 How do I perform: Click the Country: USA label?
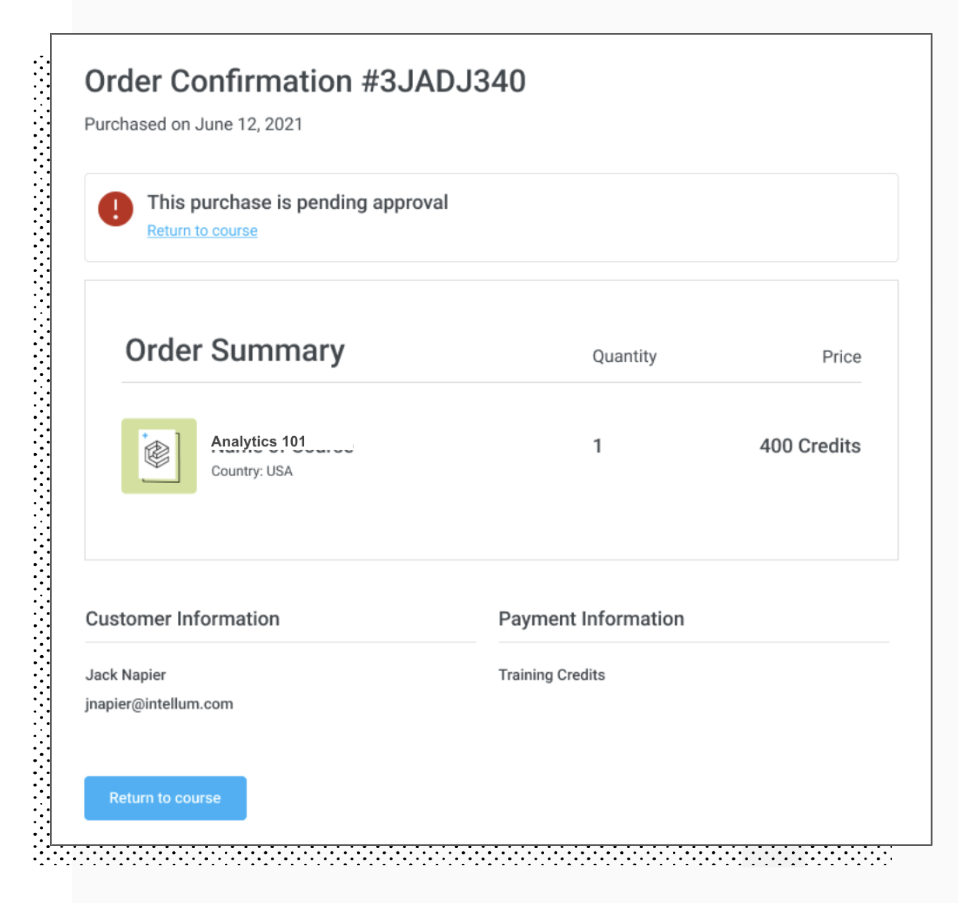pos(252,471)
